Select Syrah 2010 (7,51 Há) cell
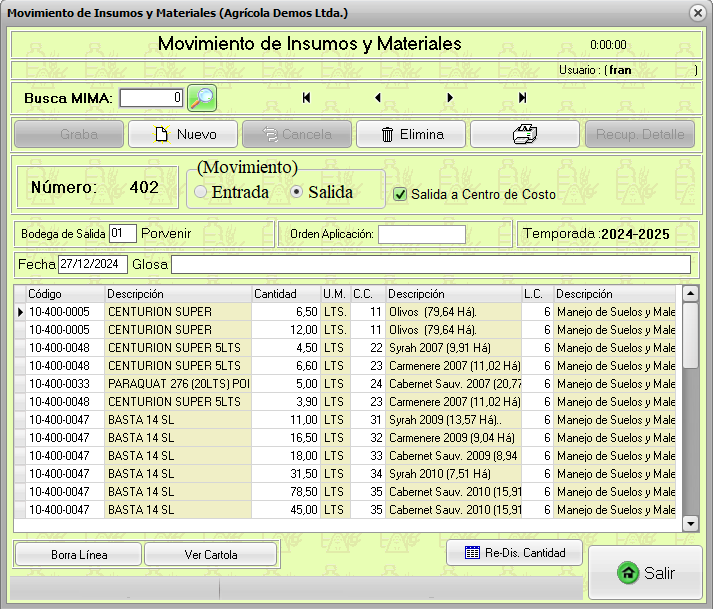The width and height of the screenshot is (713, 609). point(453,474)
